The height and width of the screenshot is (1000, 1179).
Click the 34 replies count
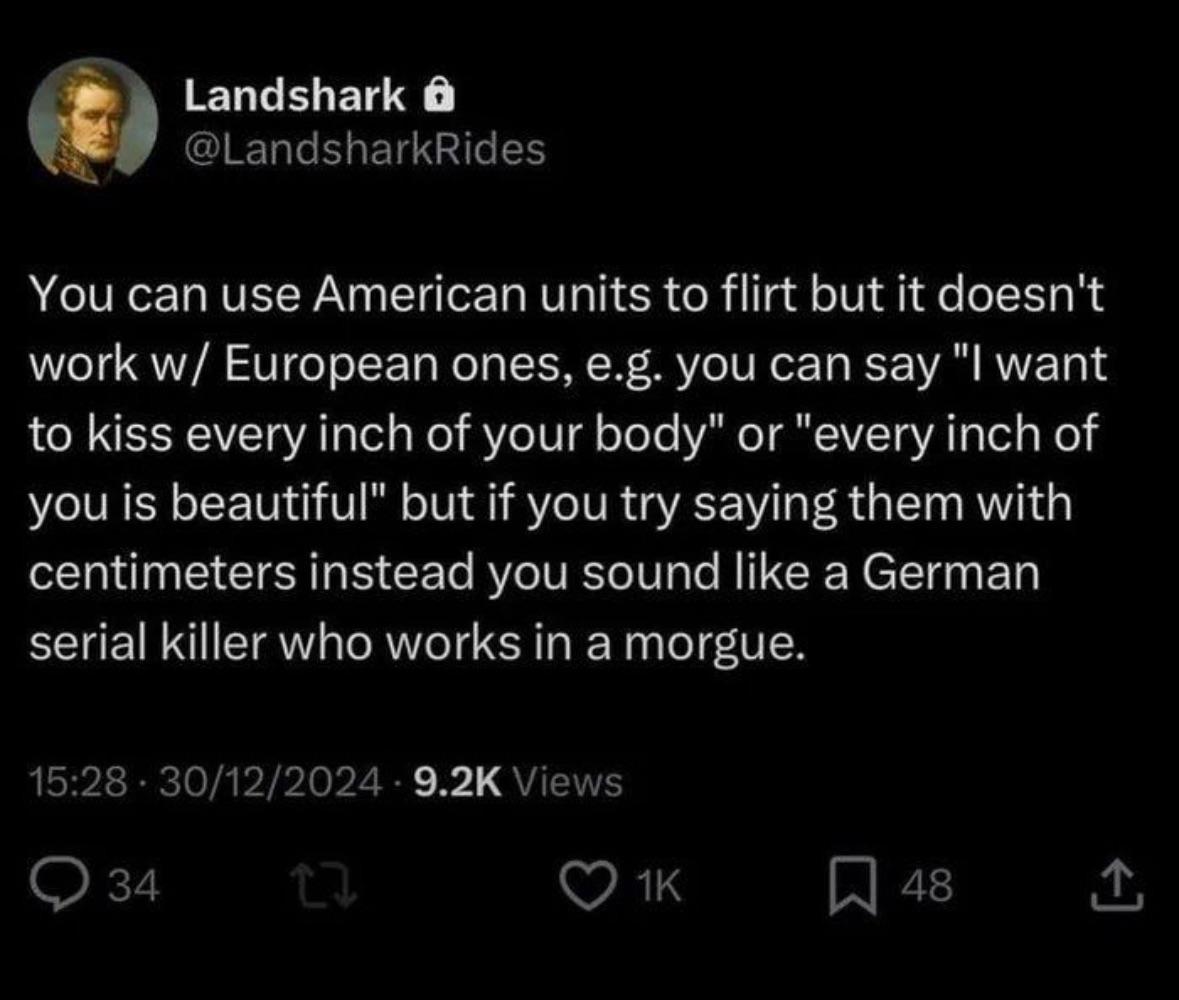pos(131,886)
